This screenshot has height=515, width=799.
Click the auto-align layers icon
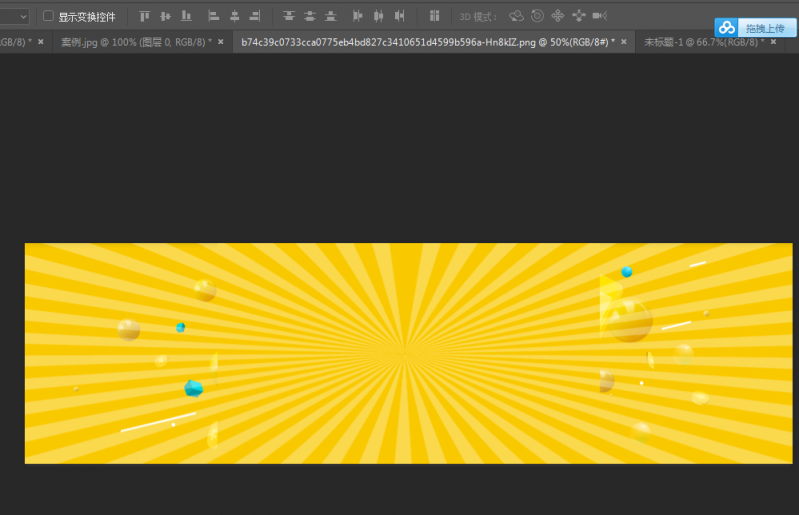(434, 16)
